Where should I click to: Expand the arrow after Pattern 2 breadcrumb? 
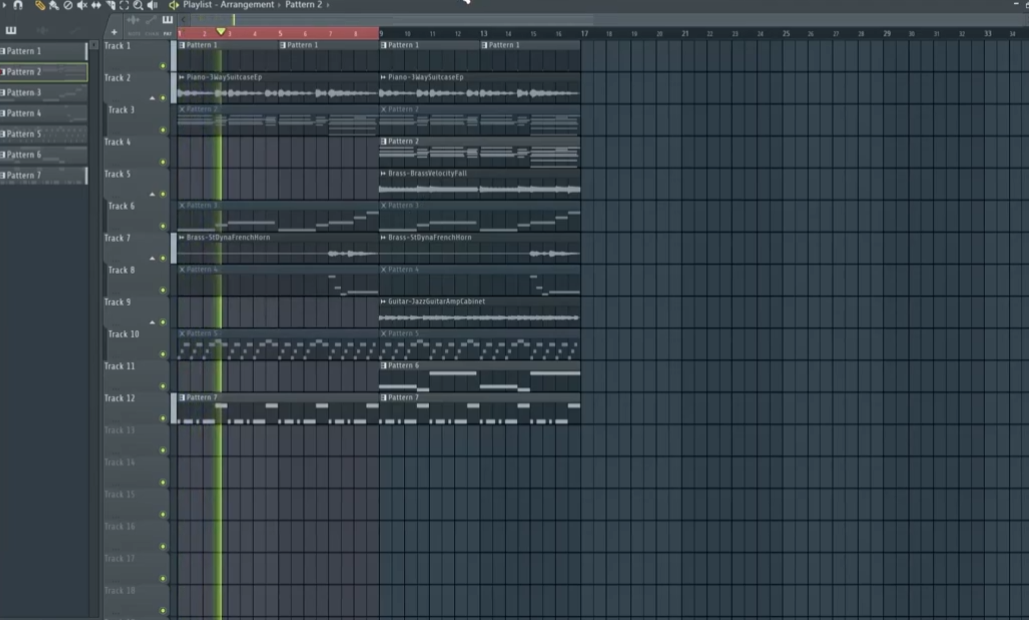coord(328,5)
